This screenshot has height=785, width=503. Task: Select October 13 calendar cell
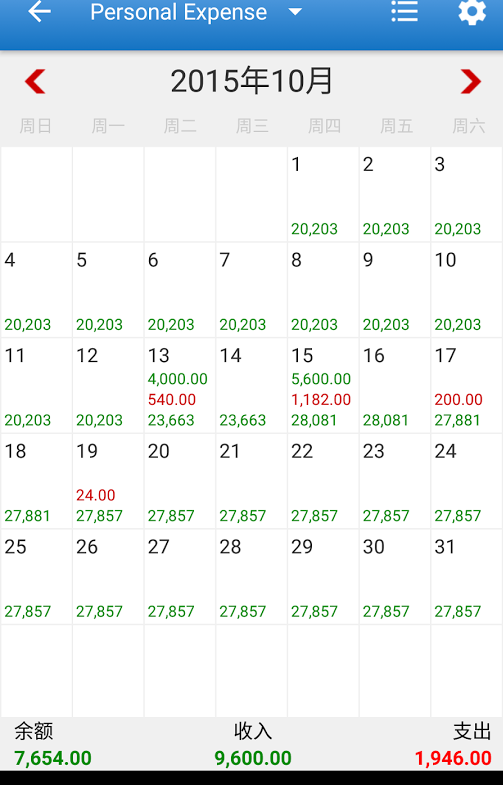(x=180, y=385)
